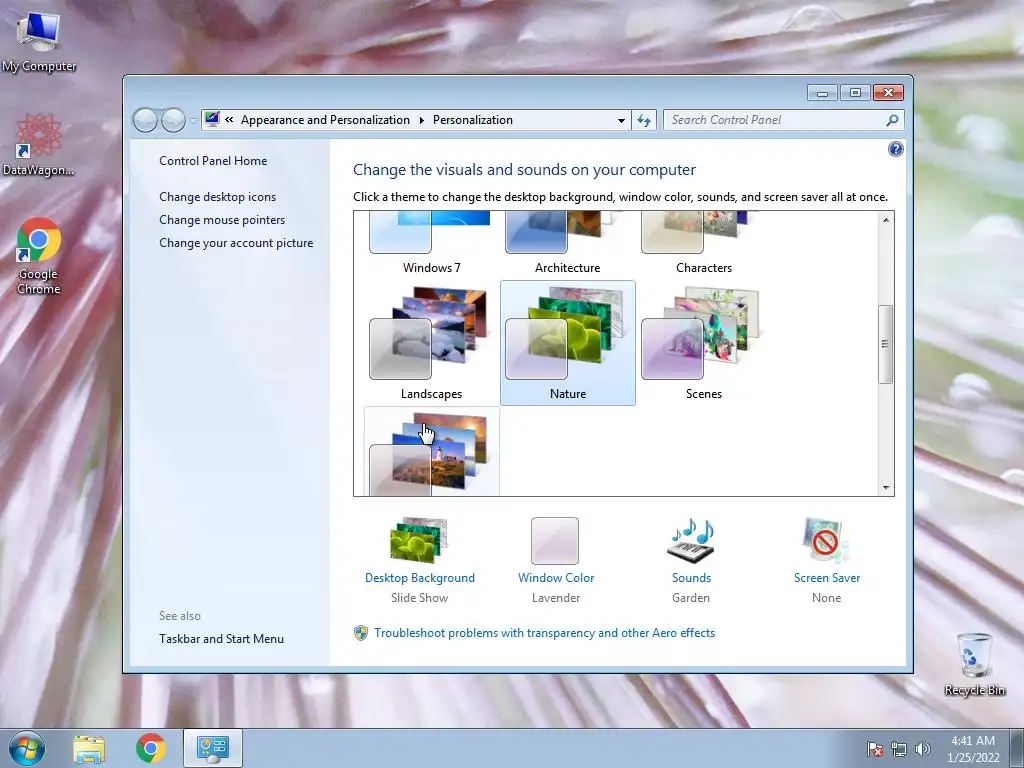The image size is (1024, 768).
Task: Open Sounds keyboard-and-notes icon
Action: coord(691,541)
